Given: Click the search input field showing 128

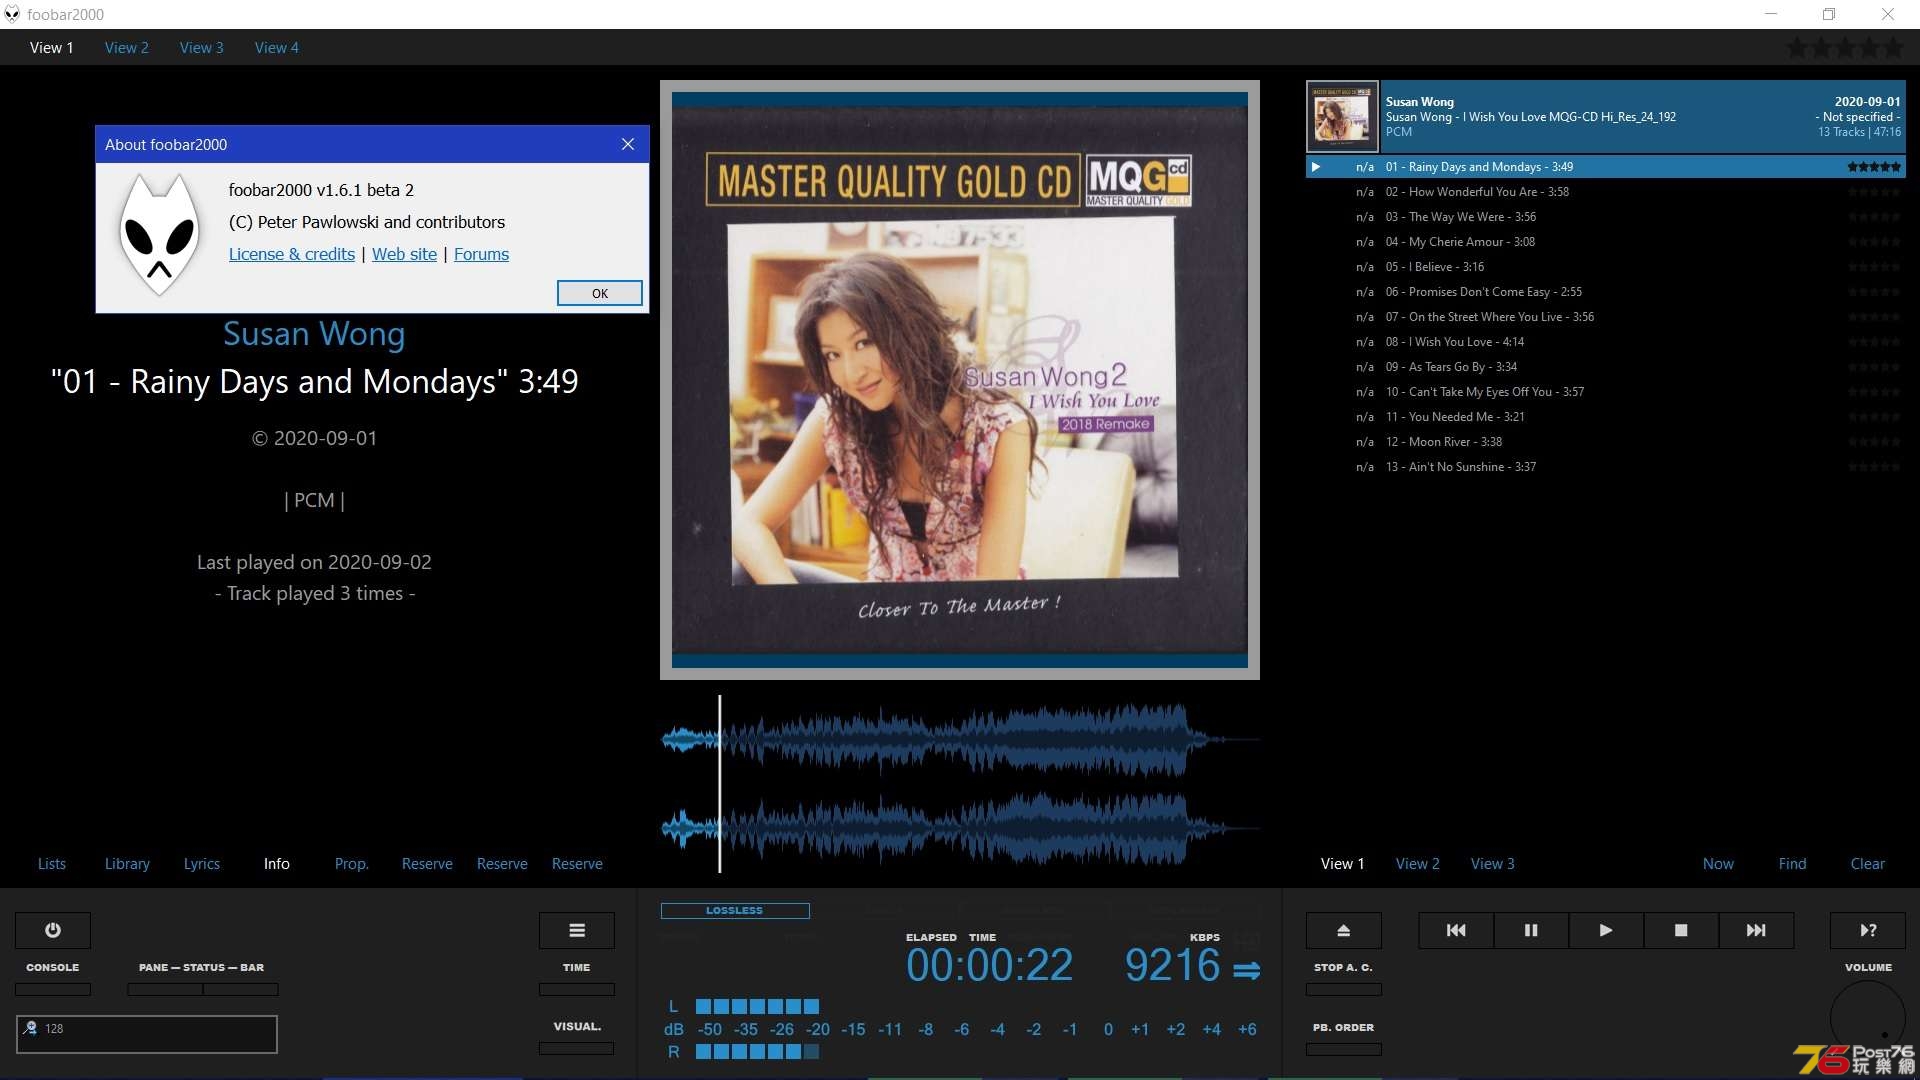Looking at the screenshot, I should [147, 1034].
